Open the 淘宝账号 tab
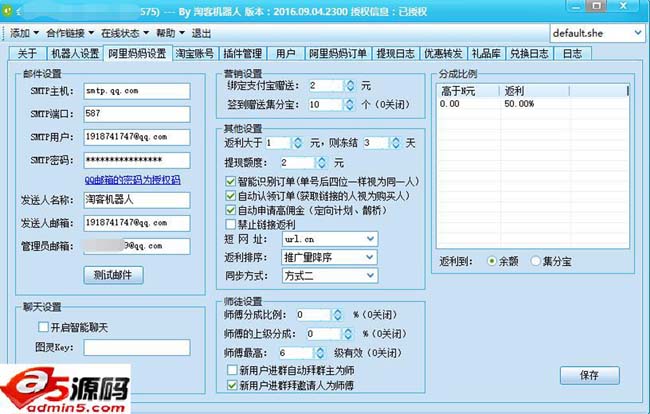This screenshot has height=414, width=650. 194,53
